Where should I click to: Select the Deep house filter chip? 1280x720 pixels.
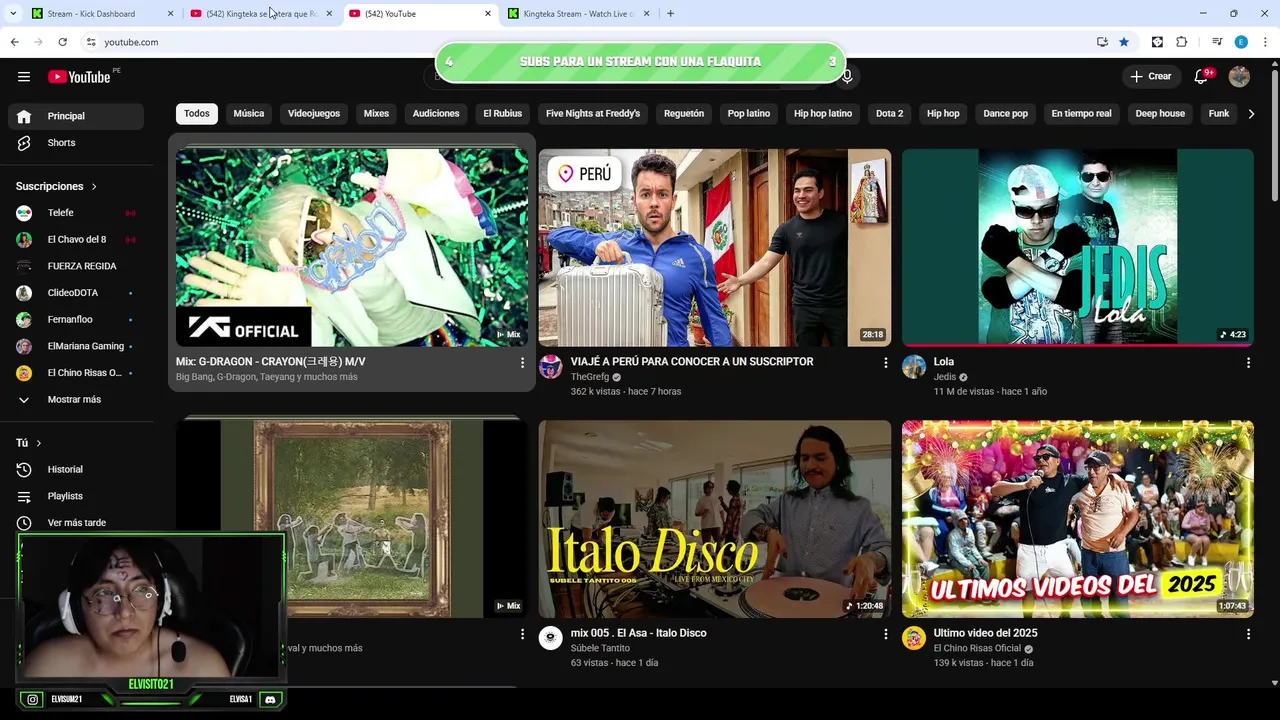click(1160, 114)
